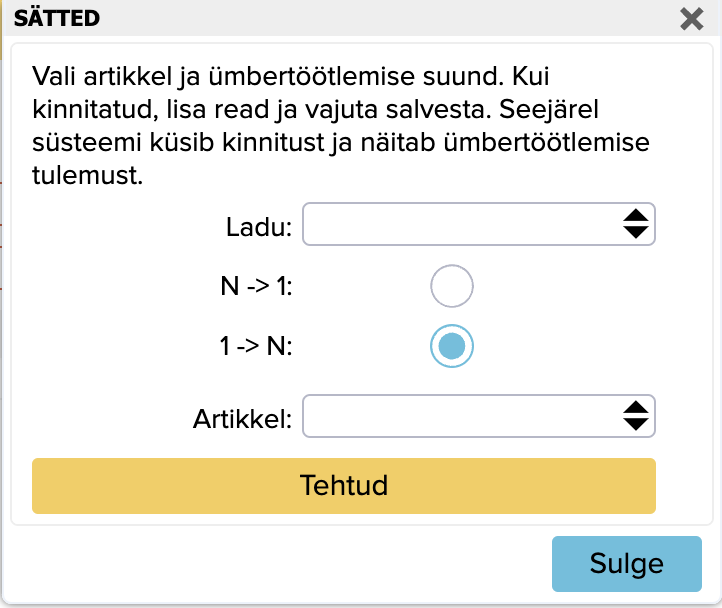The width and height of the screenshot is (722, 608).
Task: Click the "N -> 1:" label text
Action: (x=255, y=288)
